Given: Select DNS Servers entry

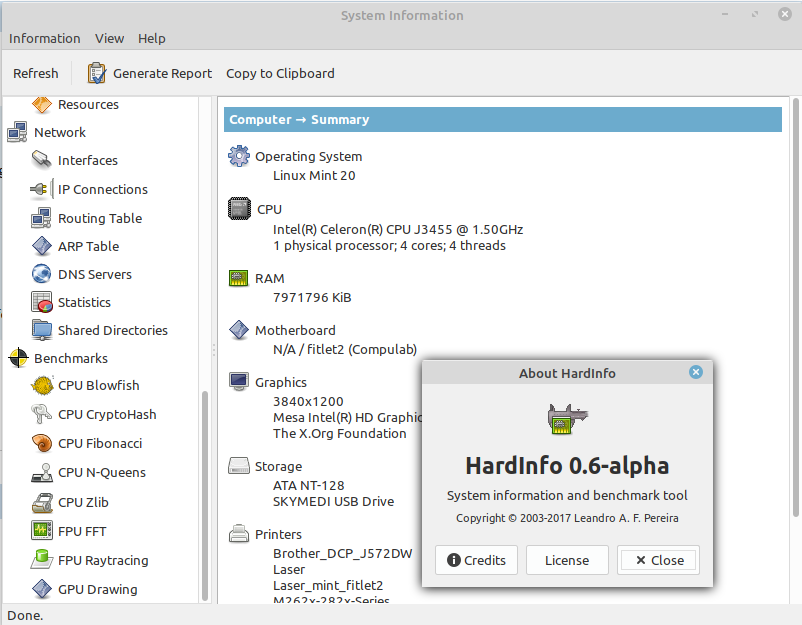Looking at the screenshot, I should coord(95,275).
